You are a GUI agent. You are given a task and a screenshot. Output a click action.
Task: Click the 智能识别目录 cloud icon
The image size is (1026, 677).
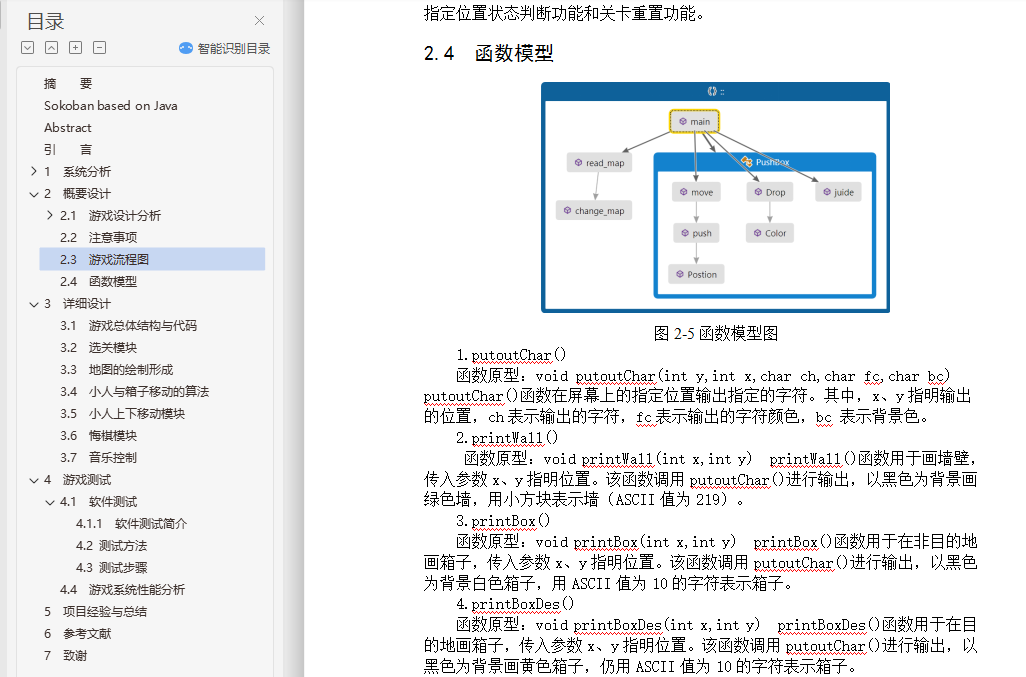point(186,48)
